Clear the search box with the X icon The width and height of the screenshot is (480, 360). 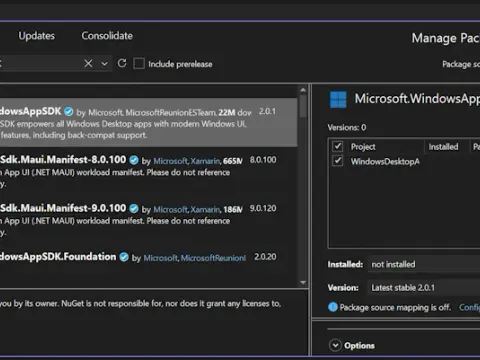point(88,63)
